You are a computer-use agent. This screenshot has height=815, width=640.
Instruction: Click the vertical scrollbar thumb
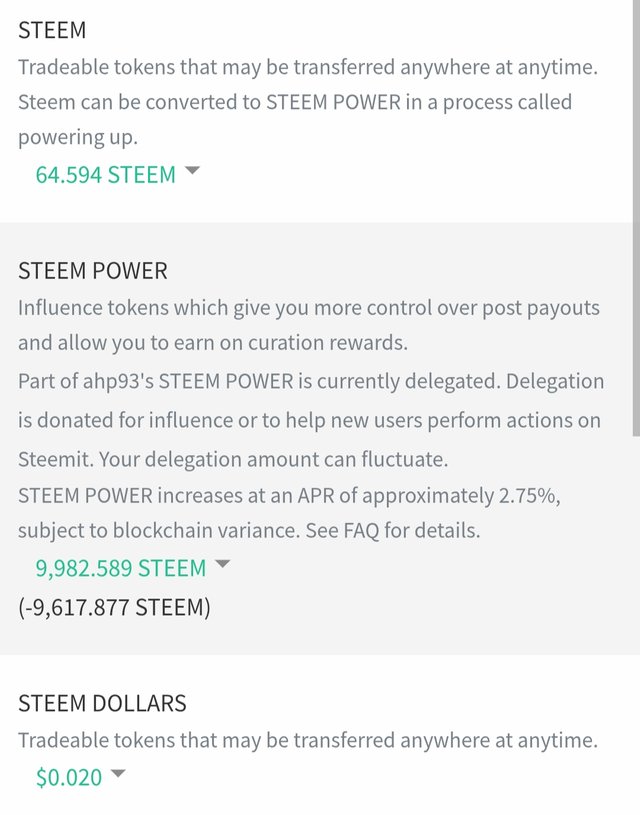[636, 218]
